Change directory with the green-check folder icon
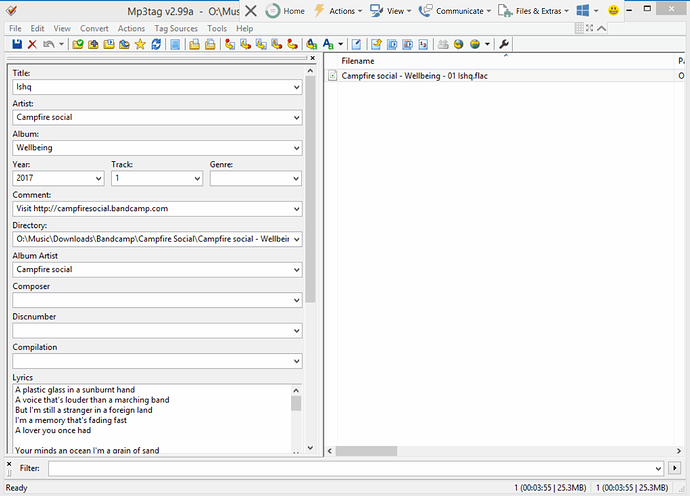The width and height of the screenshot is (690, 496). [x=78, y=44]
